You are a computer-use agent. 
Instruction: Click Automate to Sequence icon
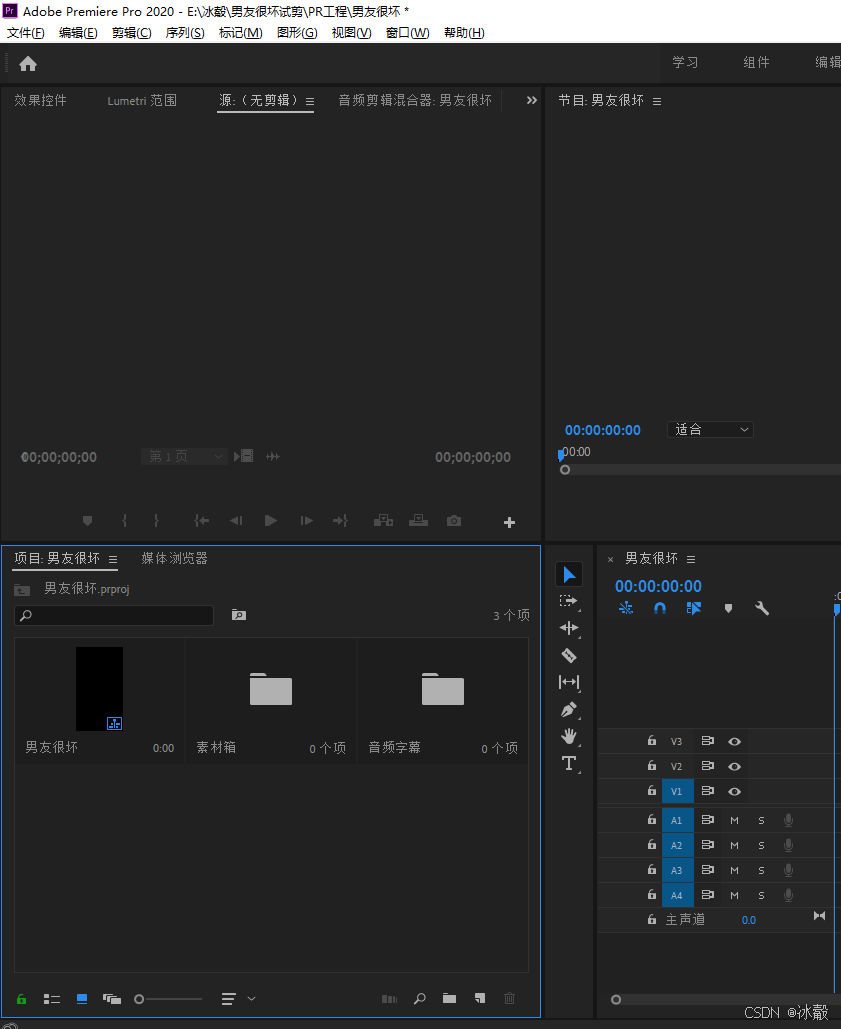390,999
